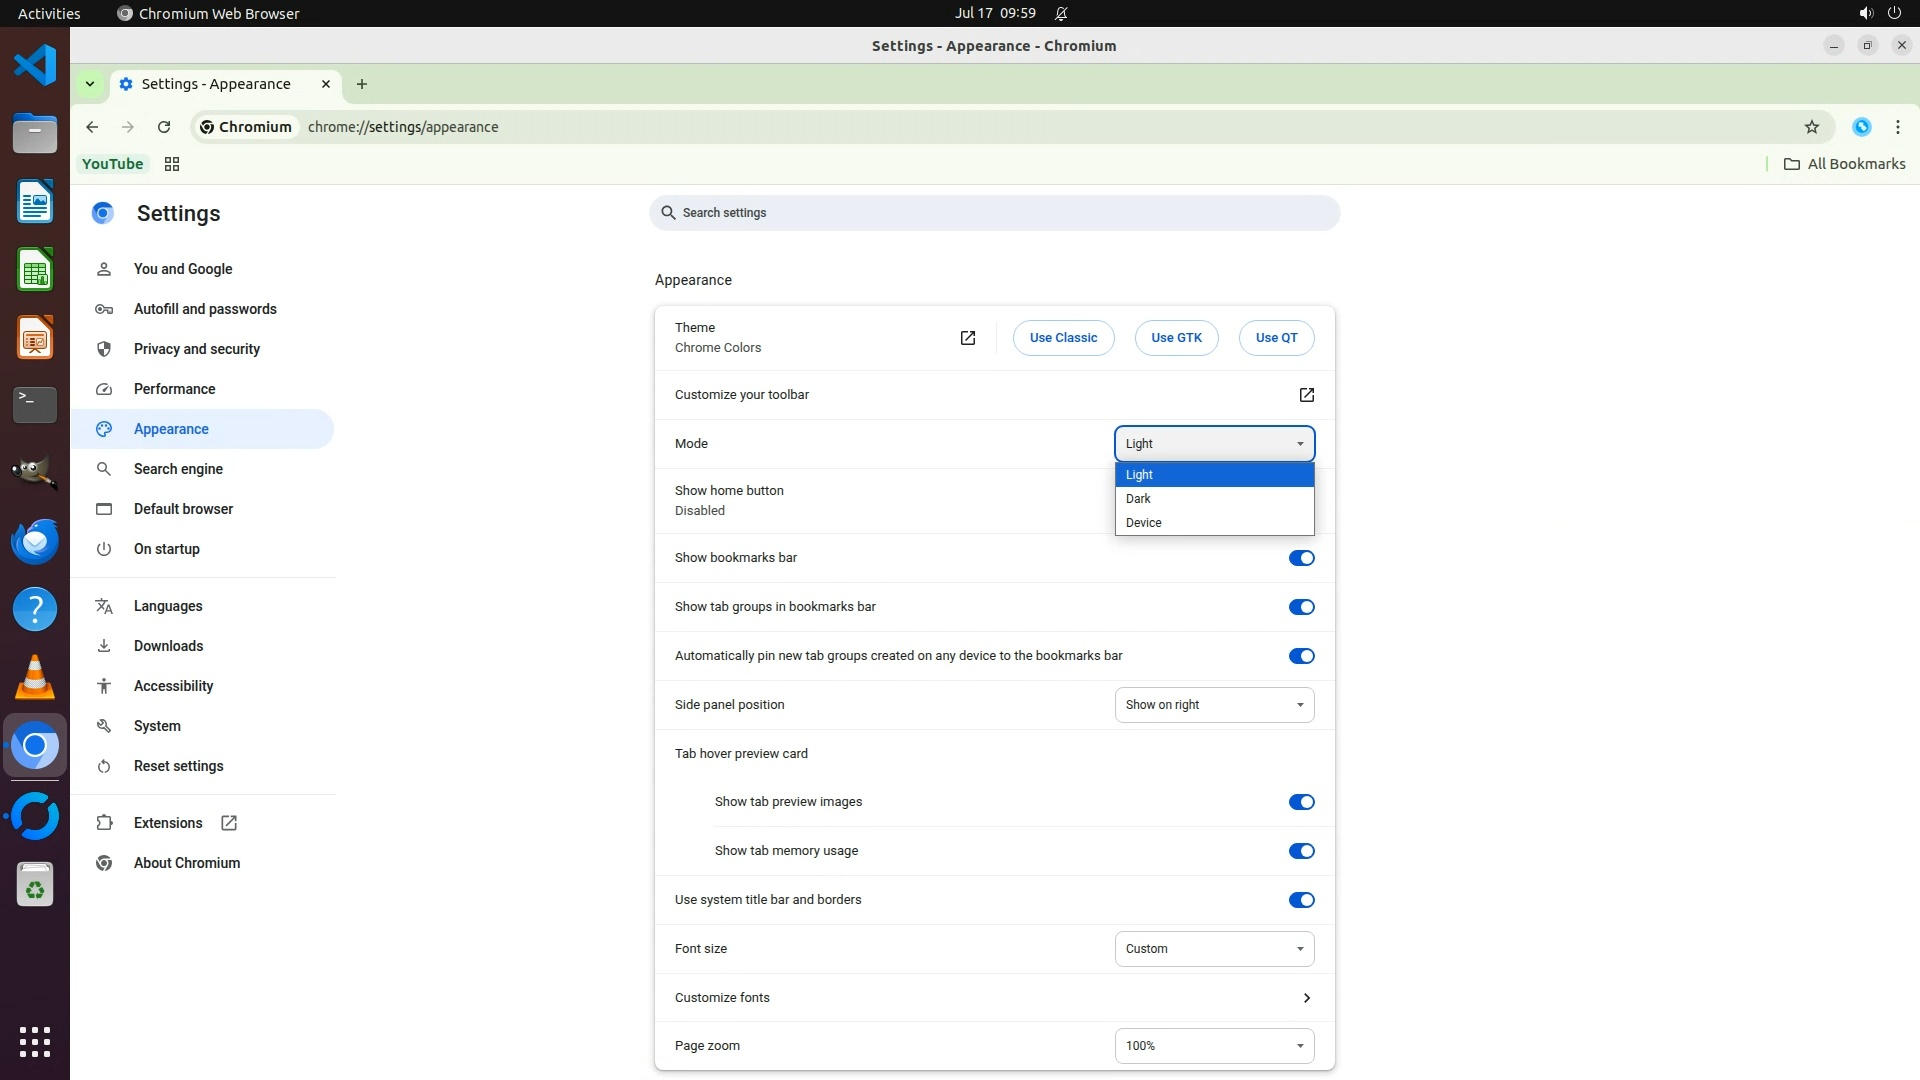This screenshot has width=1920, height=1080.
Task: Open the tab groups grid icon in bookmarks bar
Action: 172,164
